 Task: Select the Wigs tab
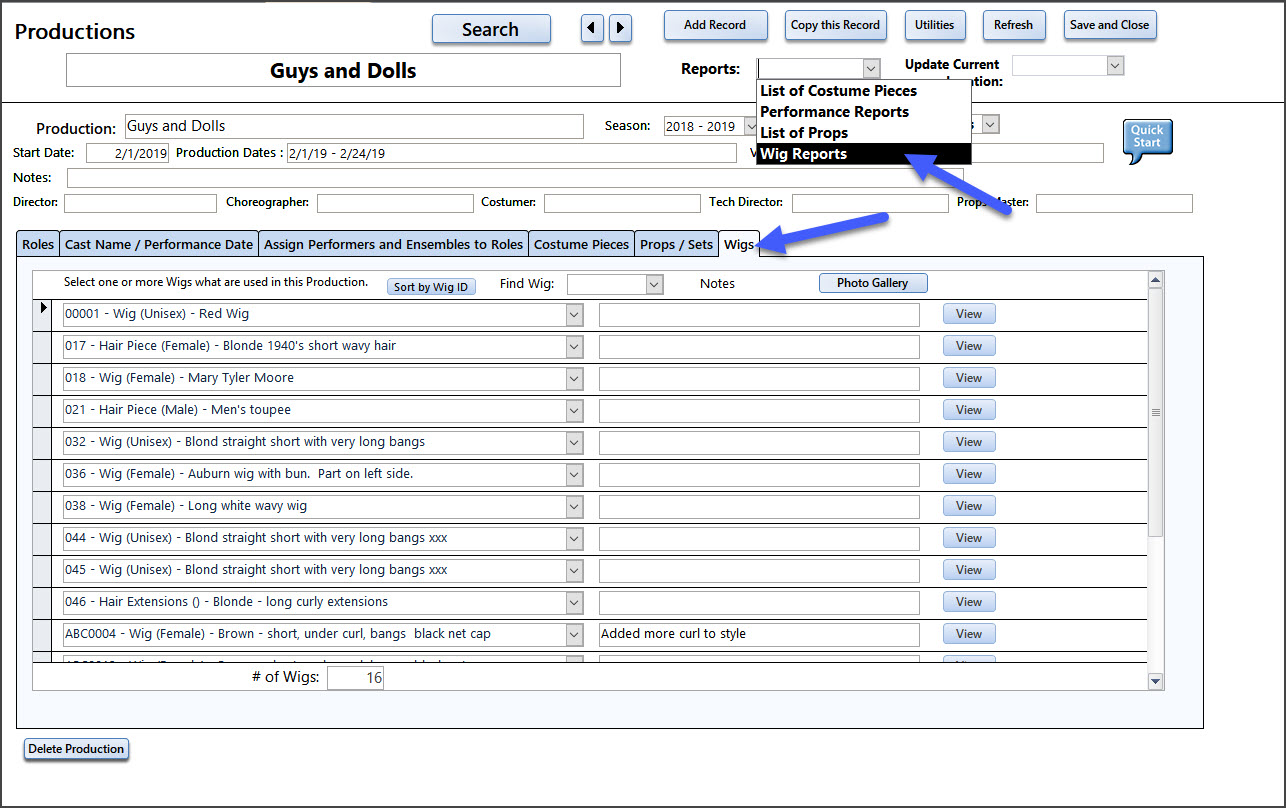(x=739, y=244)
